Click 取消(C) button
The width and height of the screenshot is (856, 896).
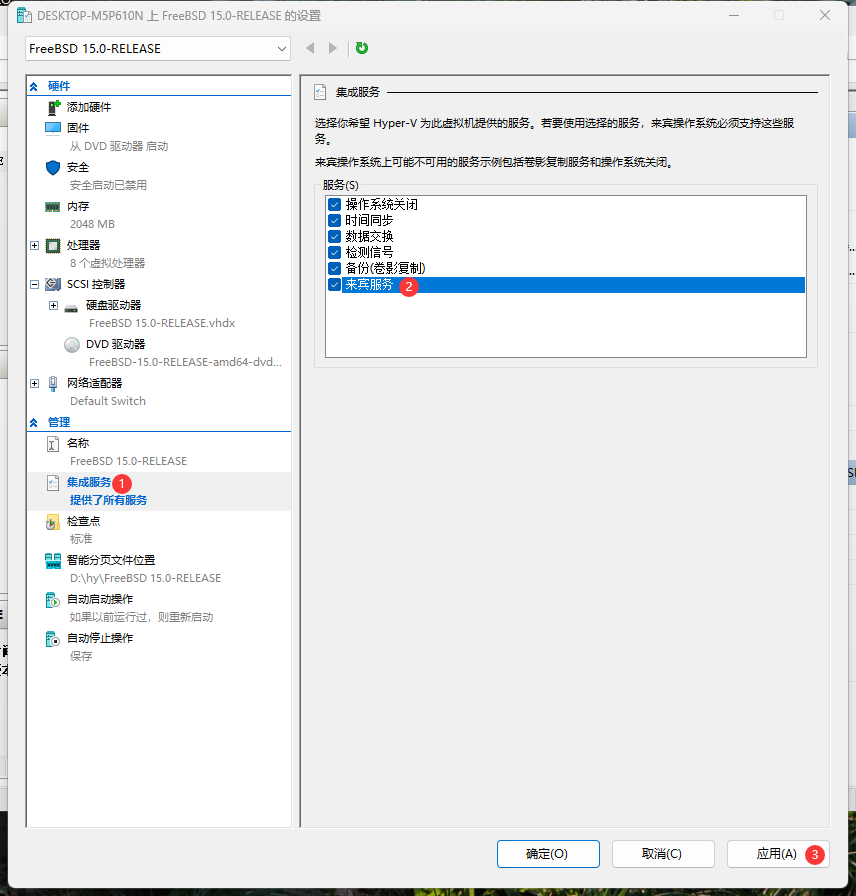click(663, 854)
